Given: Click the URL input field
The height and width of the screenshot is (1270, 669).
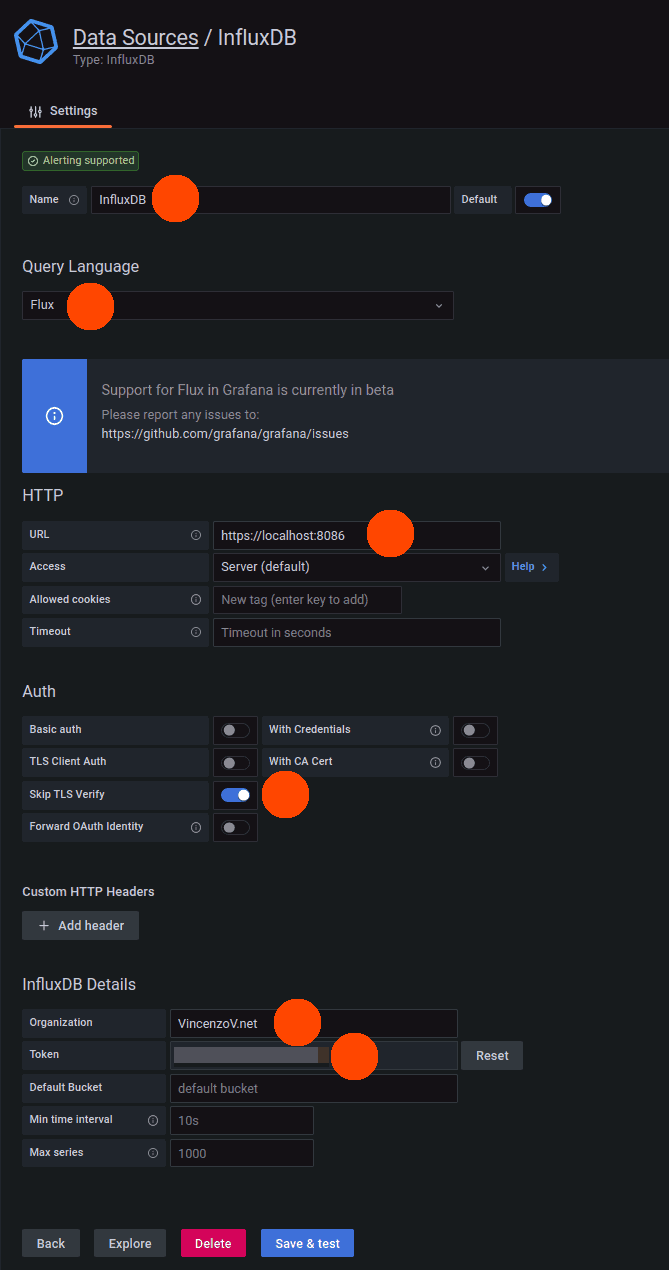Looking at the screenshot, I should pos(357,535).
